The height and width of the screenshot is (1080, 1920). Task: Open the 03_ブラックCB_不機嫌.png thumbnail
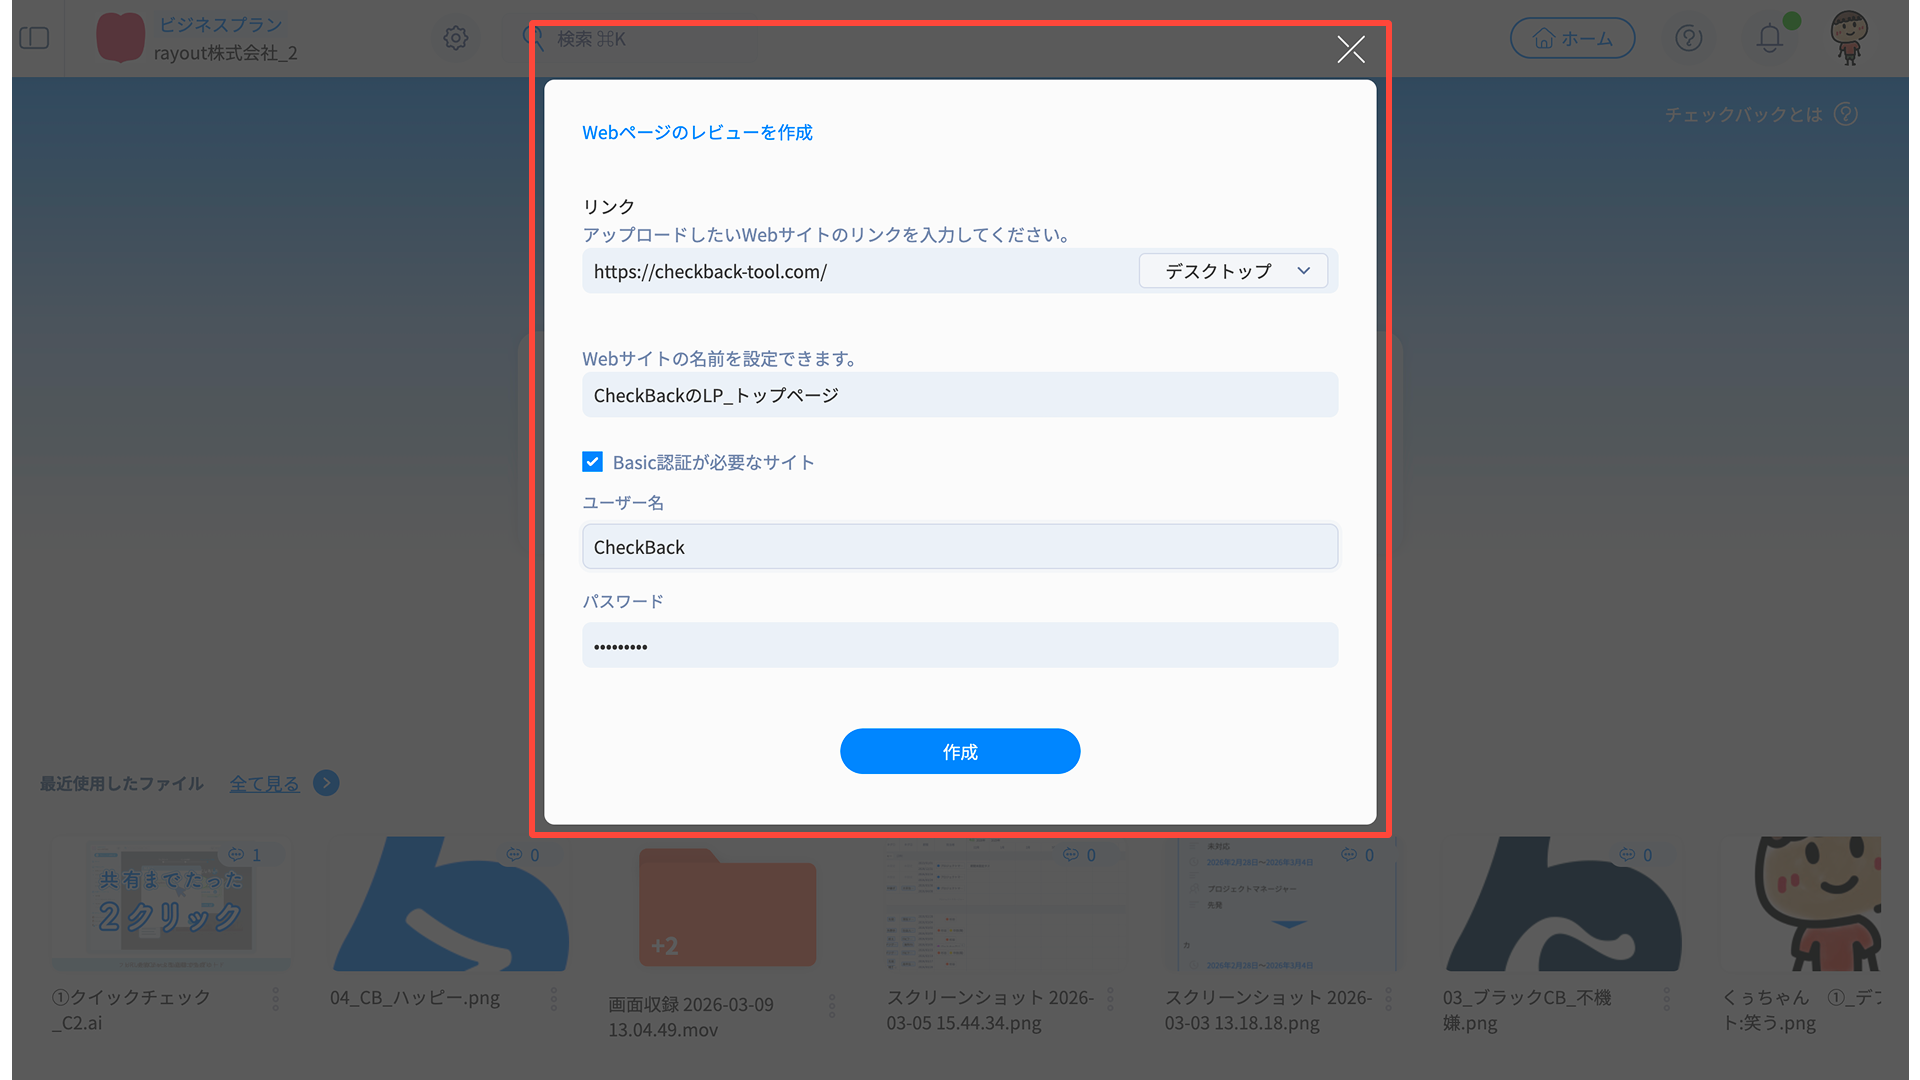1563,905
